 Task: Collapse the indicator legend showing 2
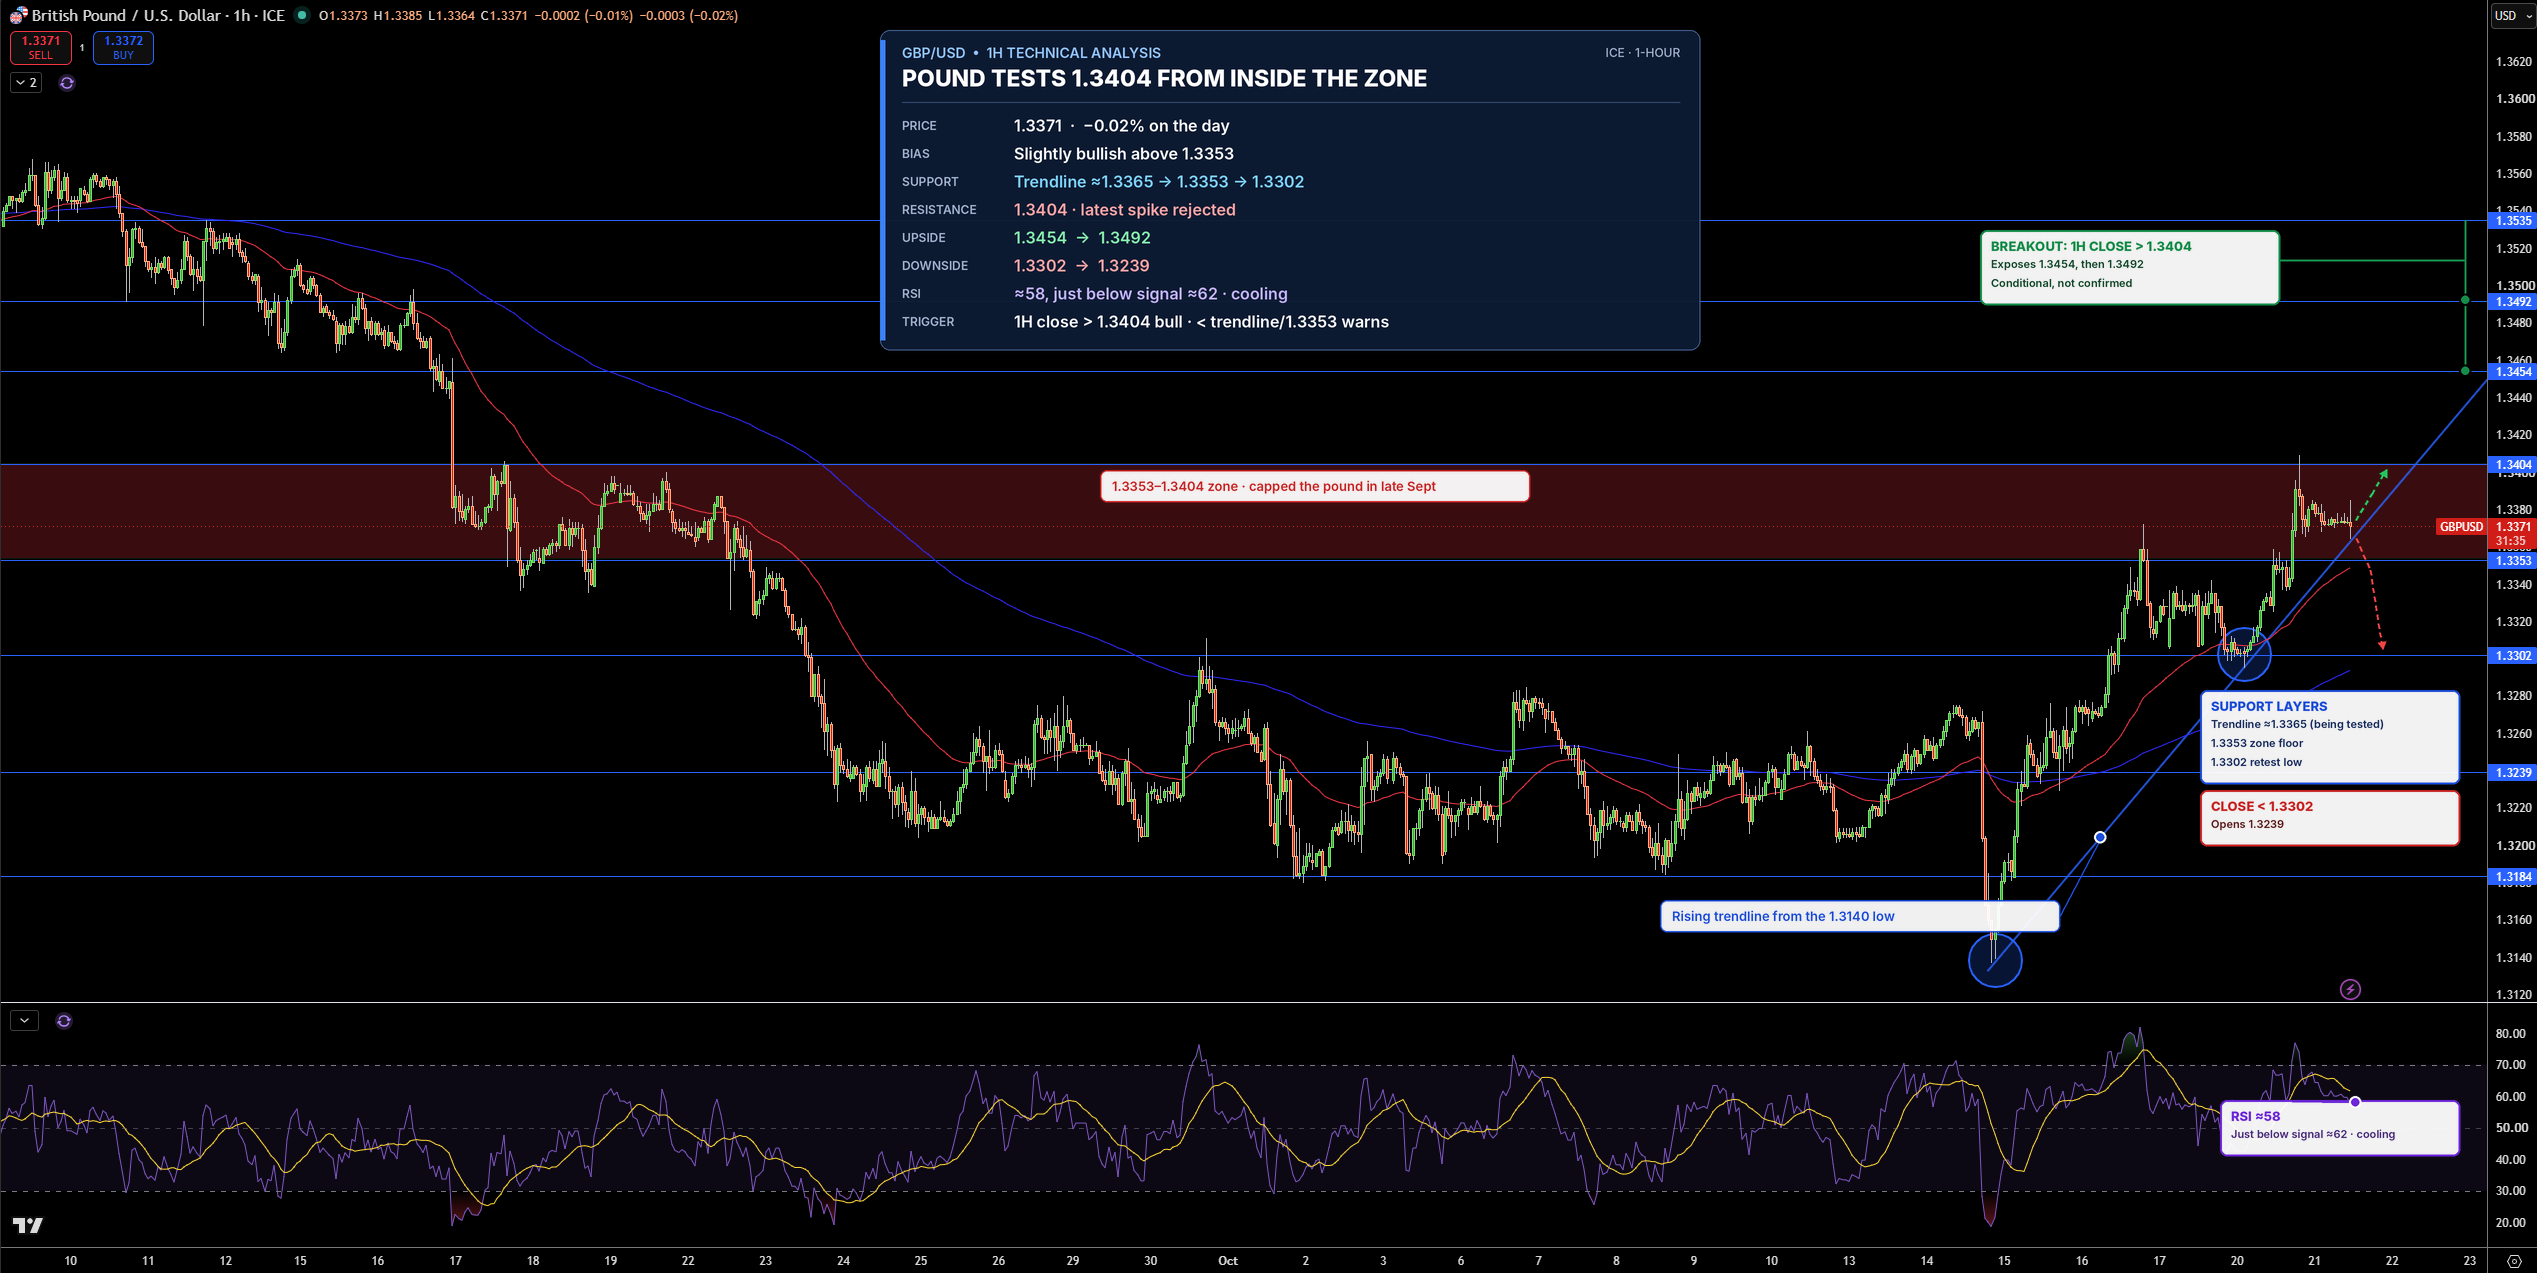[x=27, y=83]
